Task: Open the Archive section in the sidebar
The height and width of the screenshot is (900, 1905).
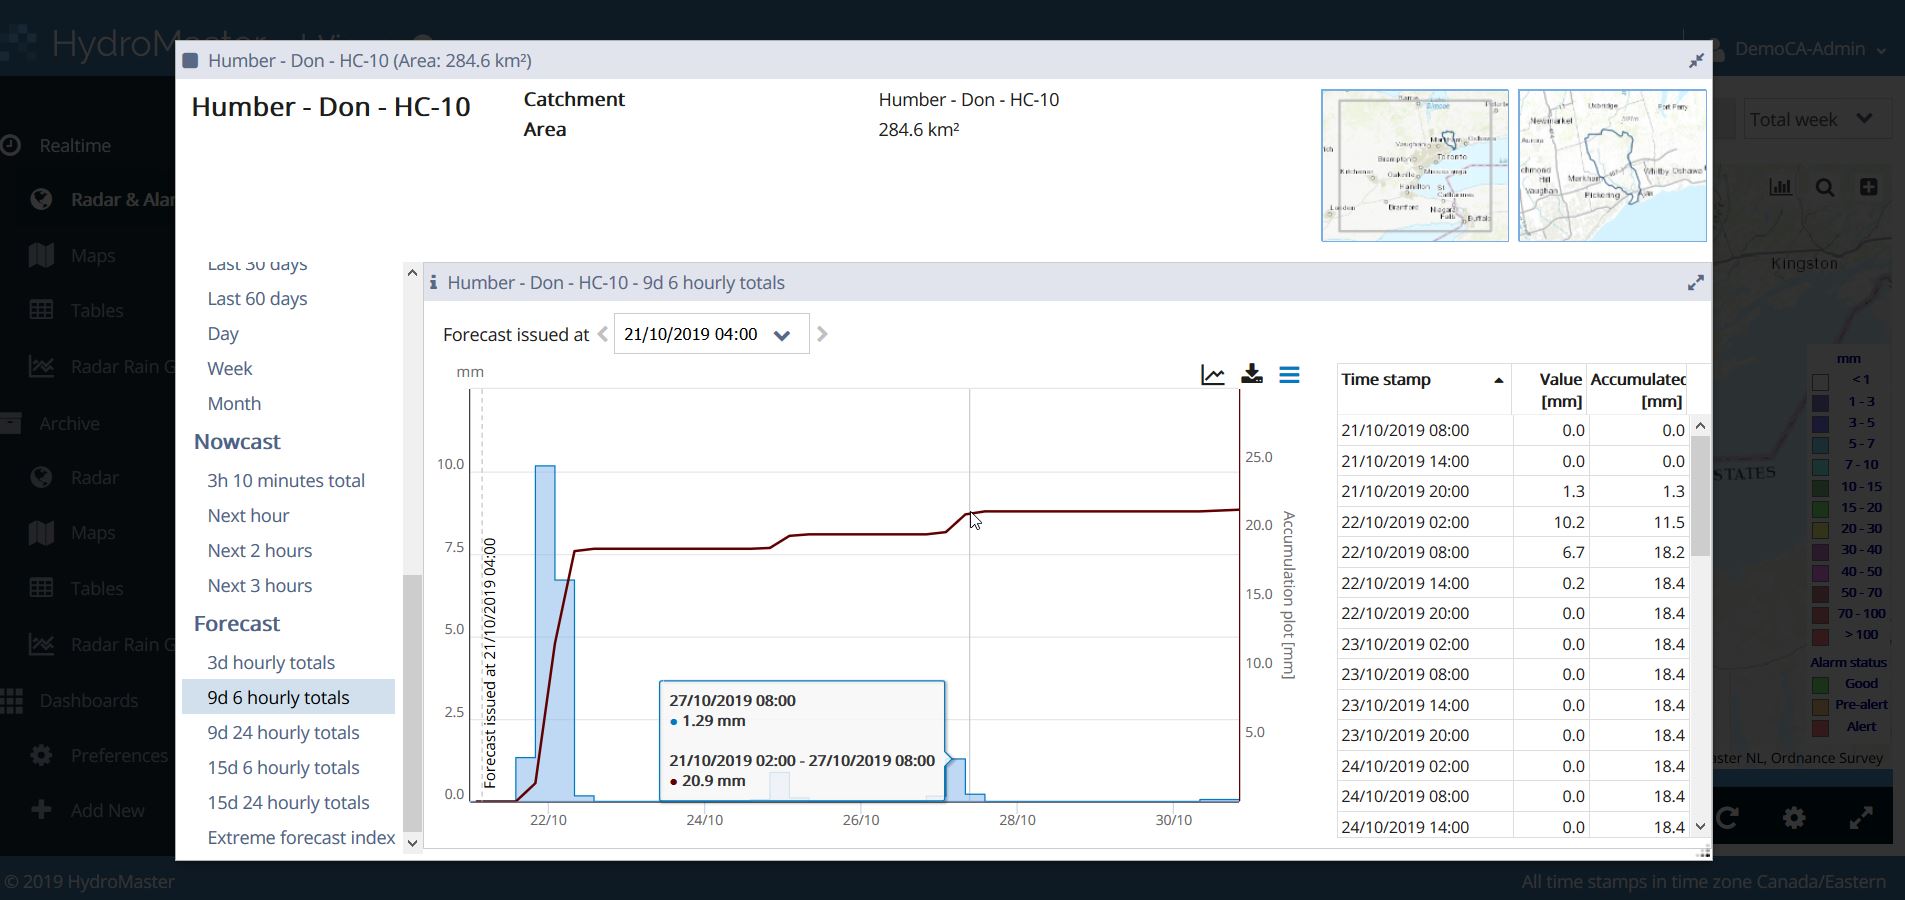Action: click(x=69, y=424)
